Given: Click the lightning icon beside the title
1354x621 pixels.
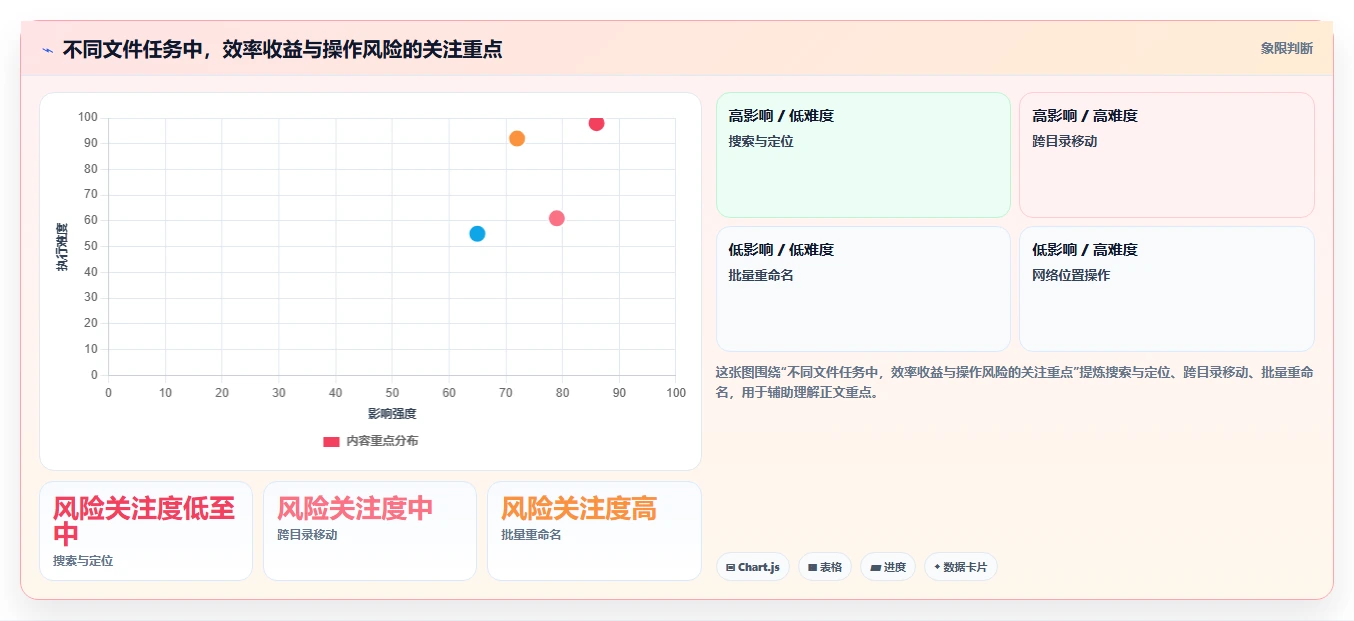Looking at the screenshot, I should [47, 49].
